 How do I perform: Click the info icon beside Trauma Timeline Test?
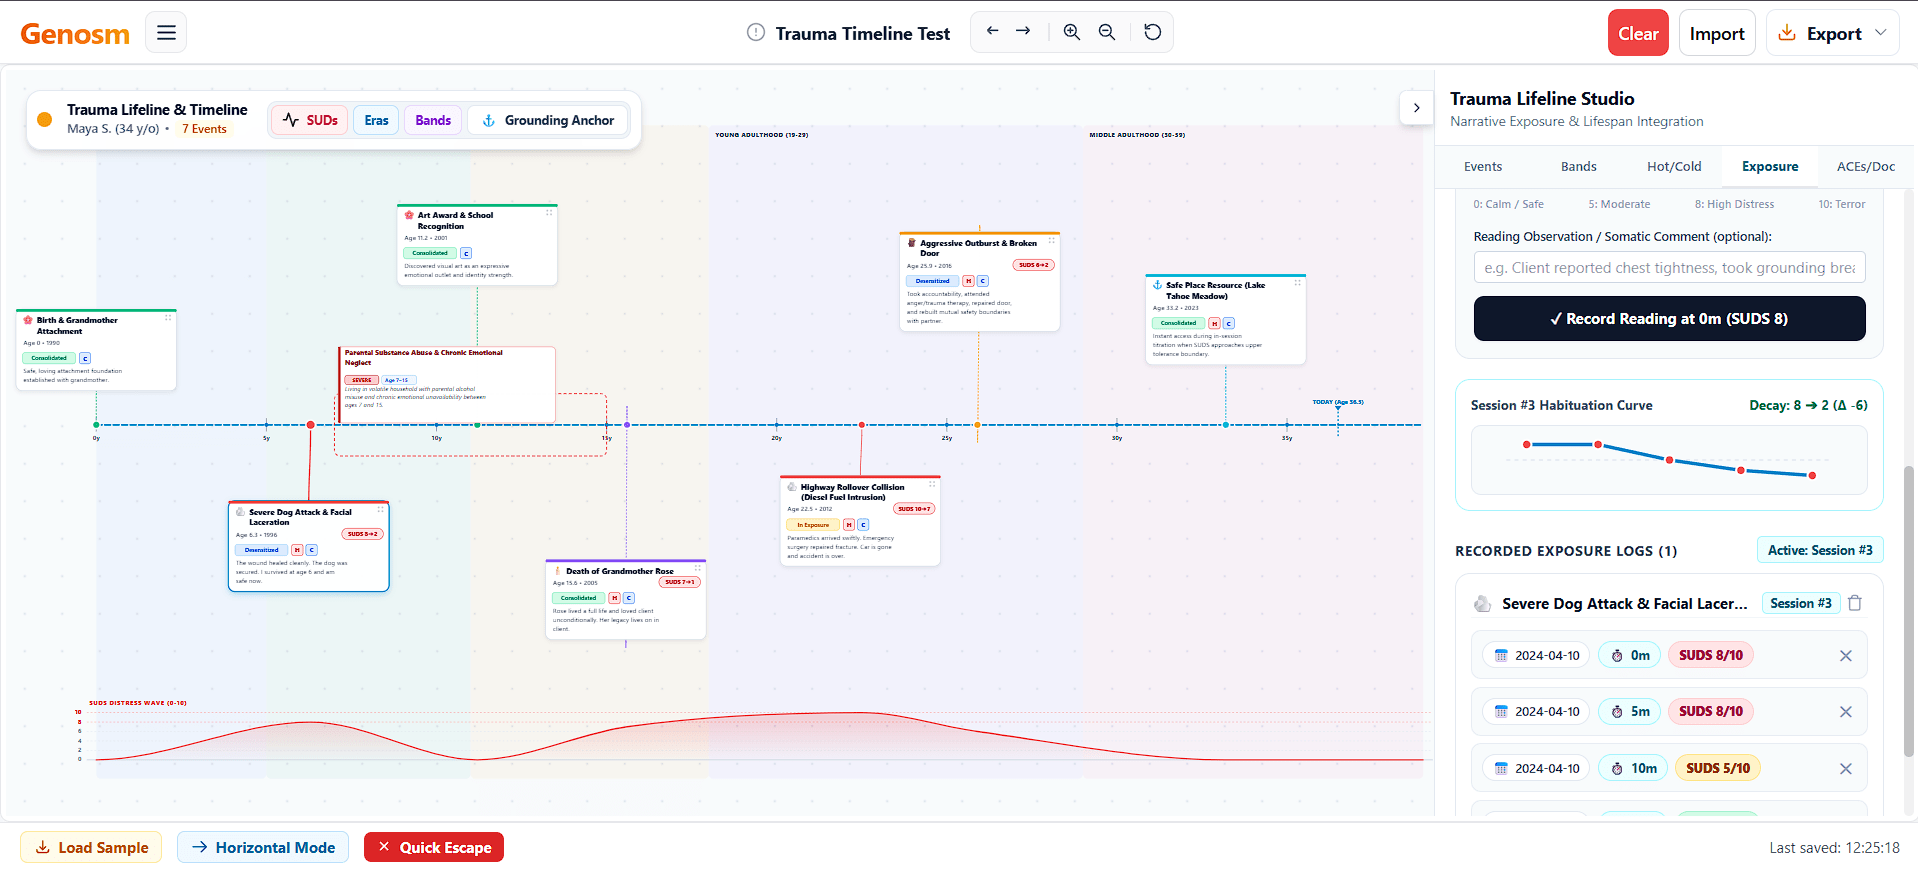(x=756, y=33)
